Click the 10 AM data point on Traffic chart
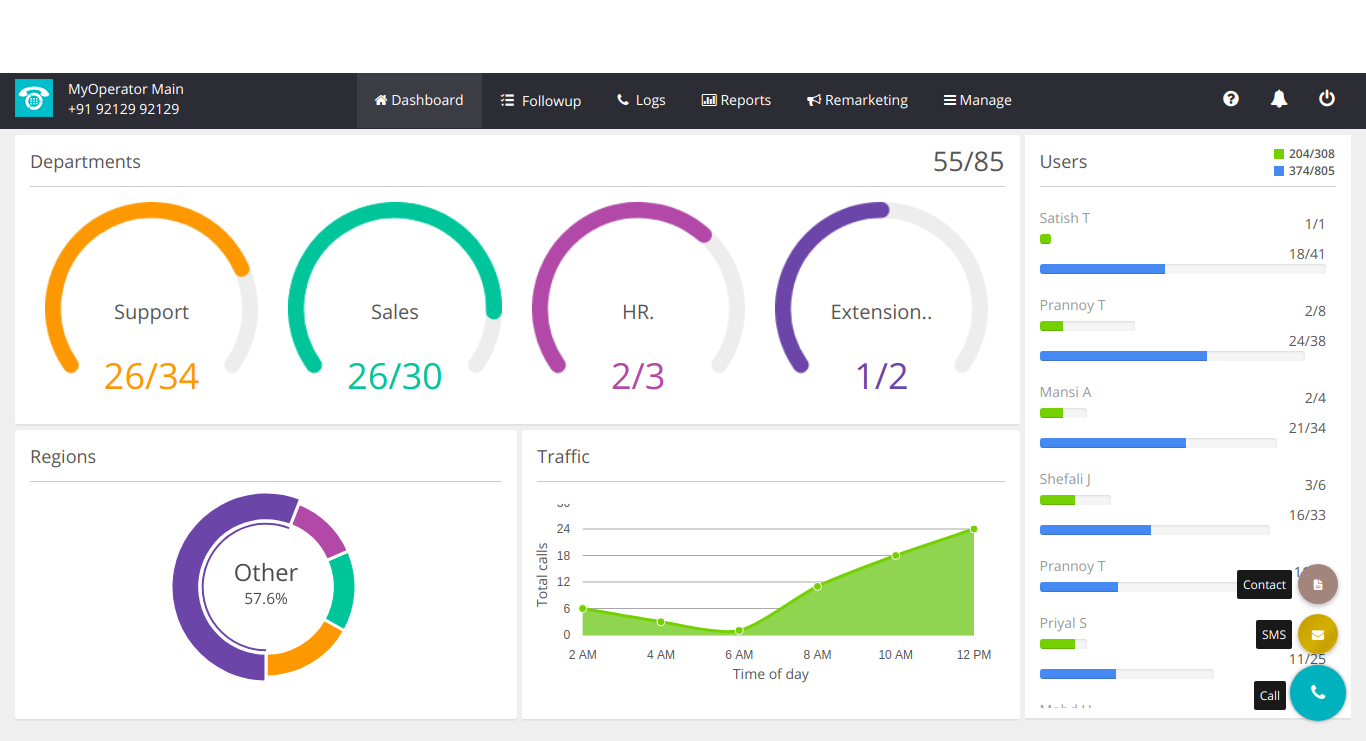 tap(896, 555)
